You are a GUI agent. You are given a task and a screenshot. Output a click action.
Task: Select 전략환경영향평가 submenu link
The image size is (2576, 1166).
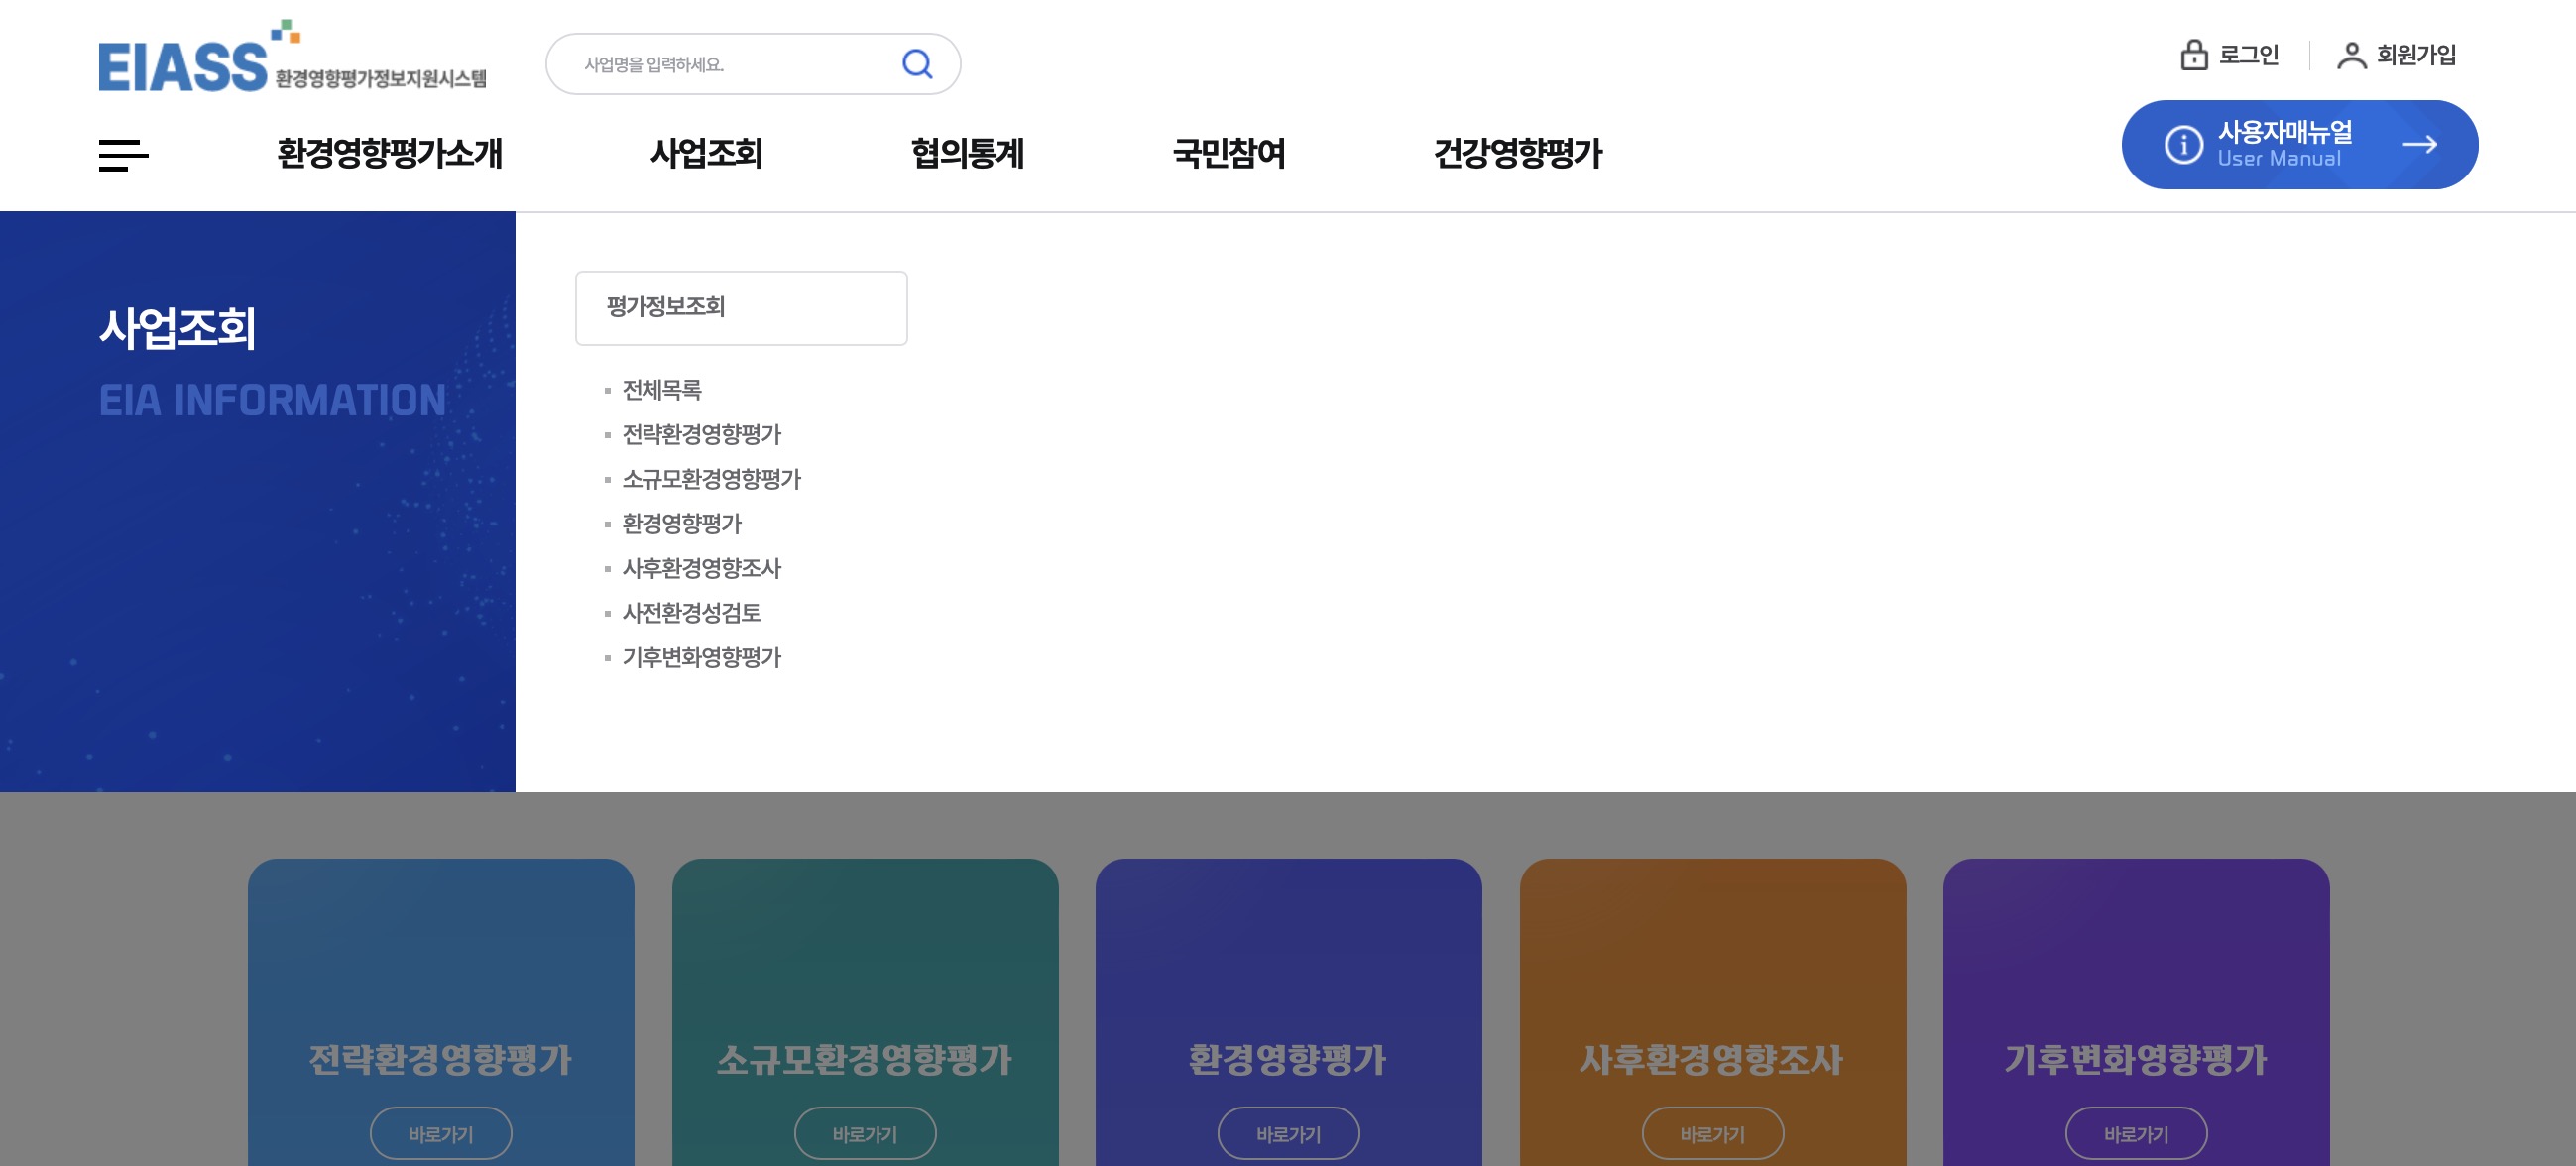[x=701, y=434]
